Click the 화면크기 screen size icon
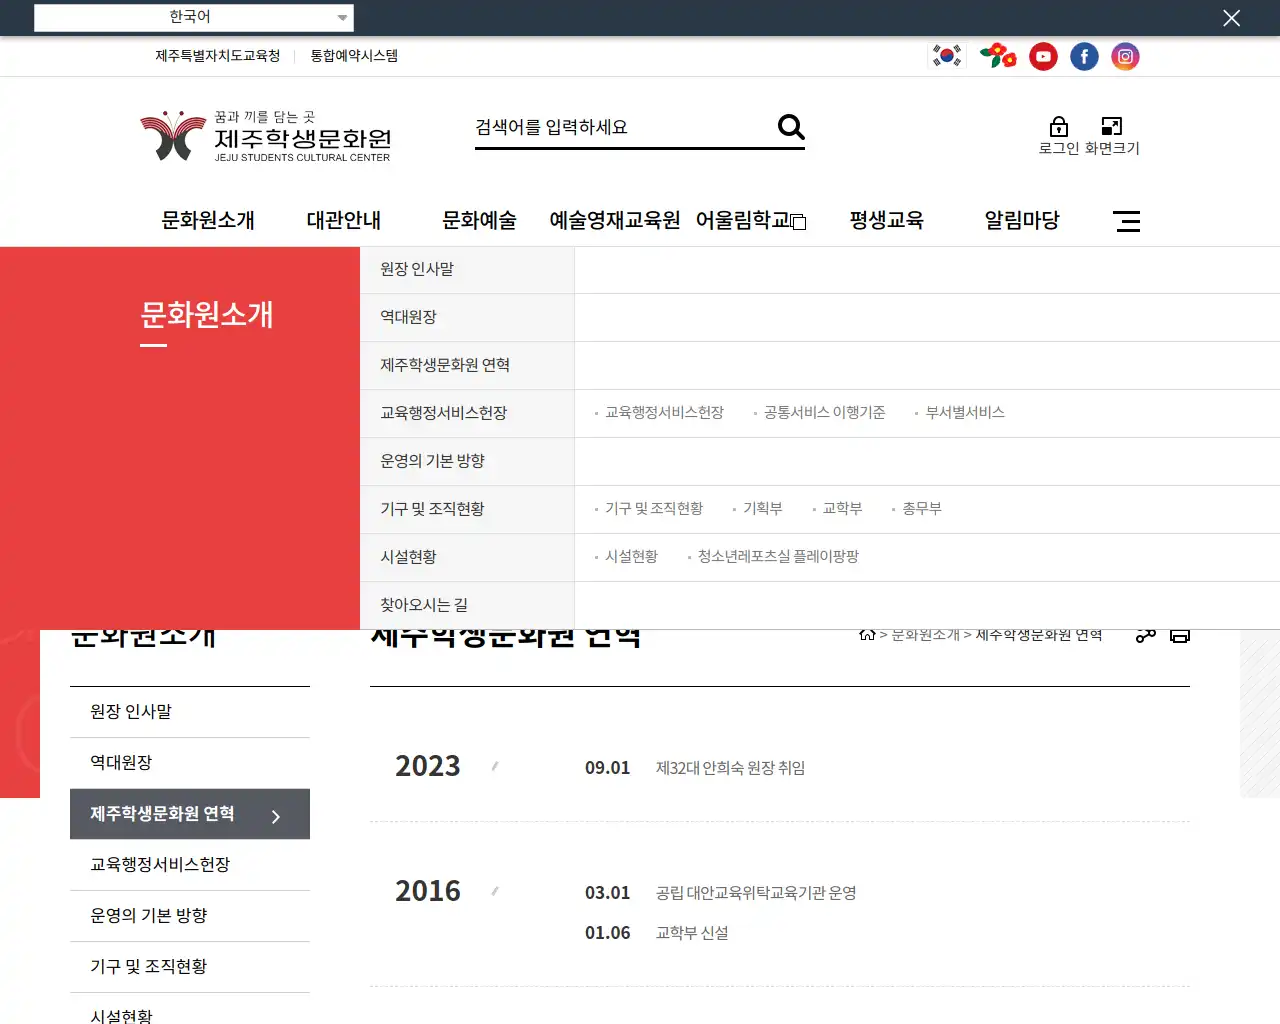 point(1112,126)
